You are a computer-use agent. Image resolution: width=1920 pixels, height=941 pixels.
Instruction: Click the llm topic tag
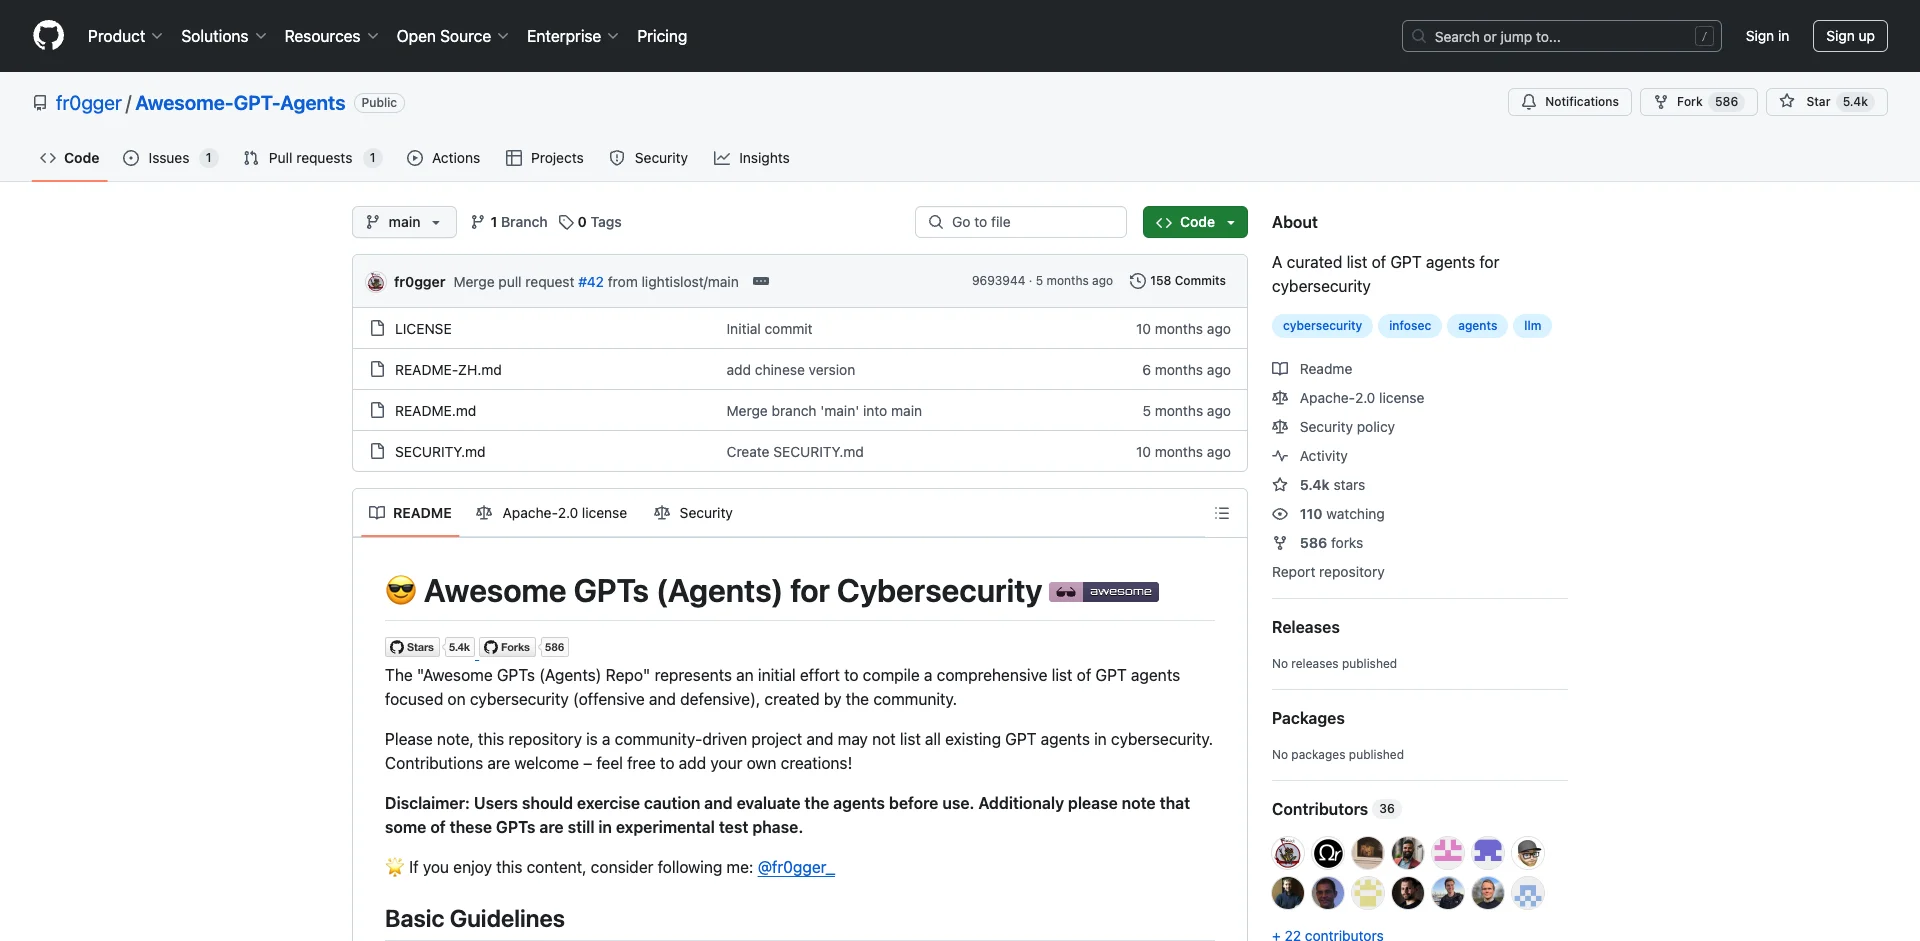pos(1532,326)
